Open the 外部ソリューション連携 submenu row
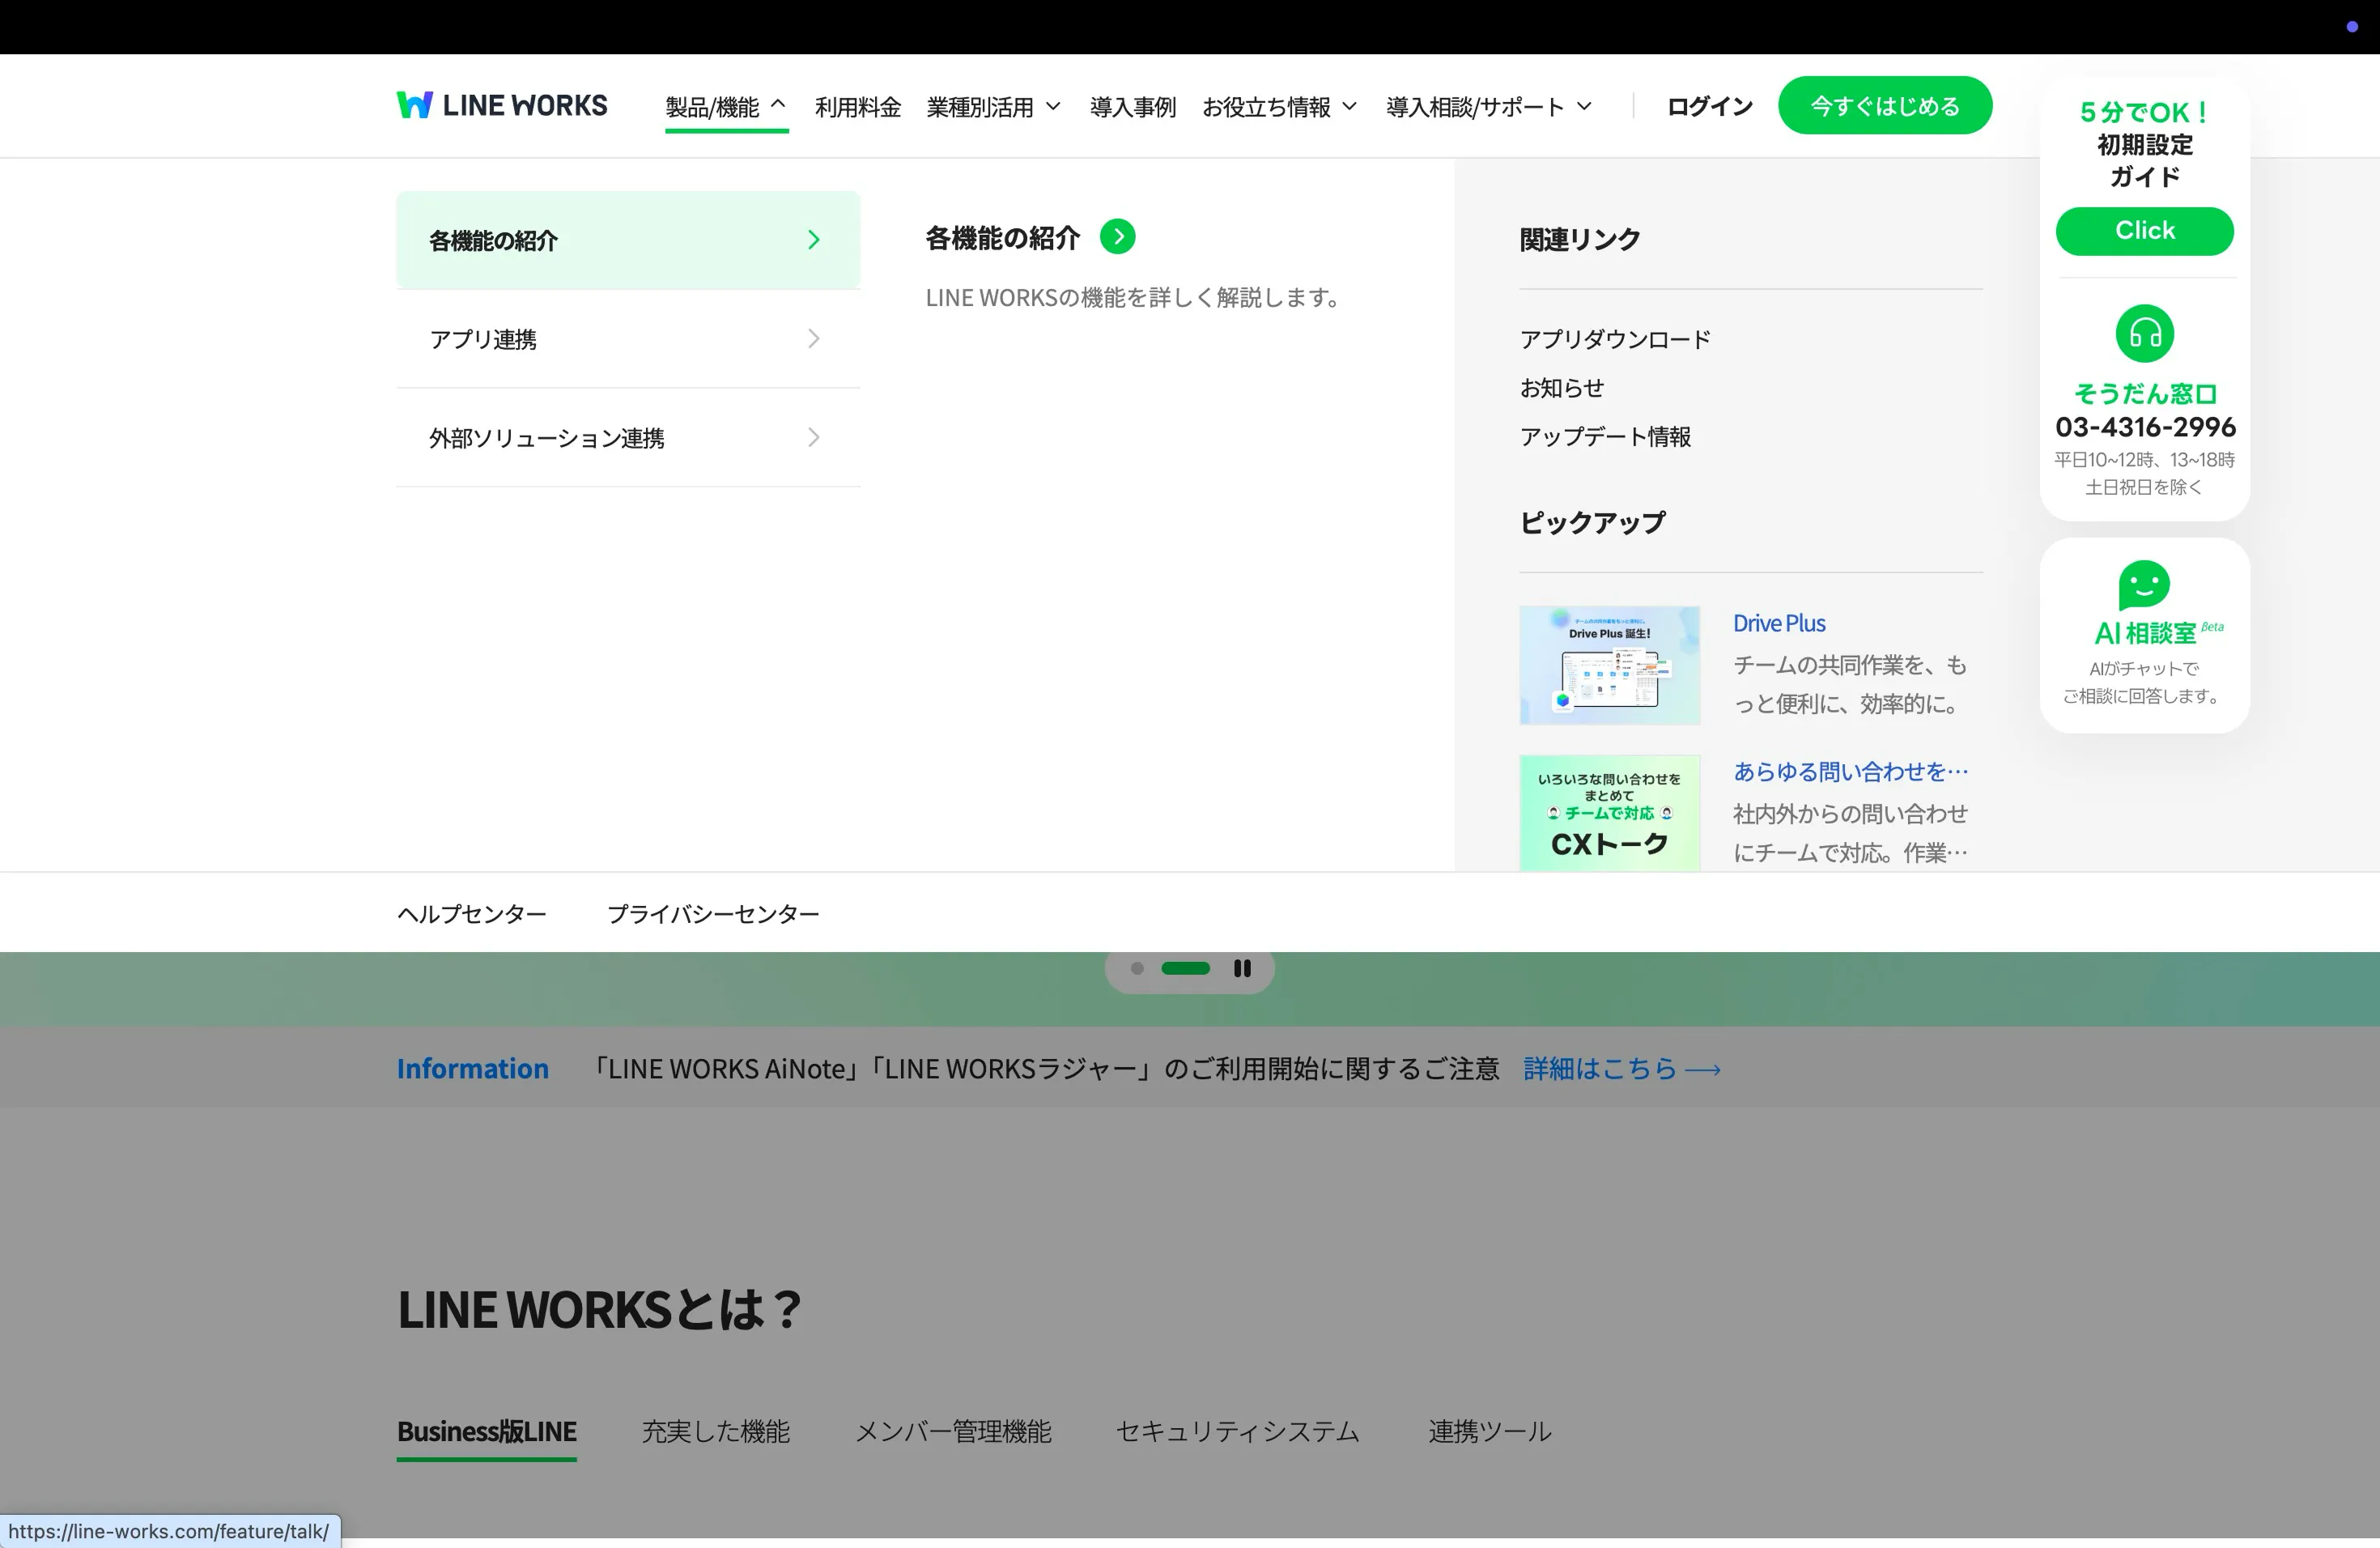2380x1548 pixels. point(628,438)
